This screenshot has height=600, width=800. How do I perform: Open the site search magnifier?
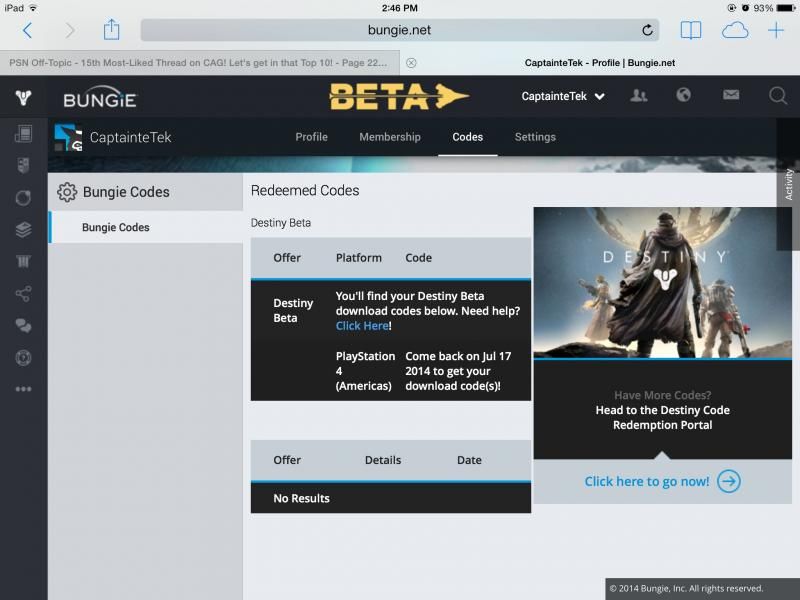tap(778, 95)
